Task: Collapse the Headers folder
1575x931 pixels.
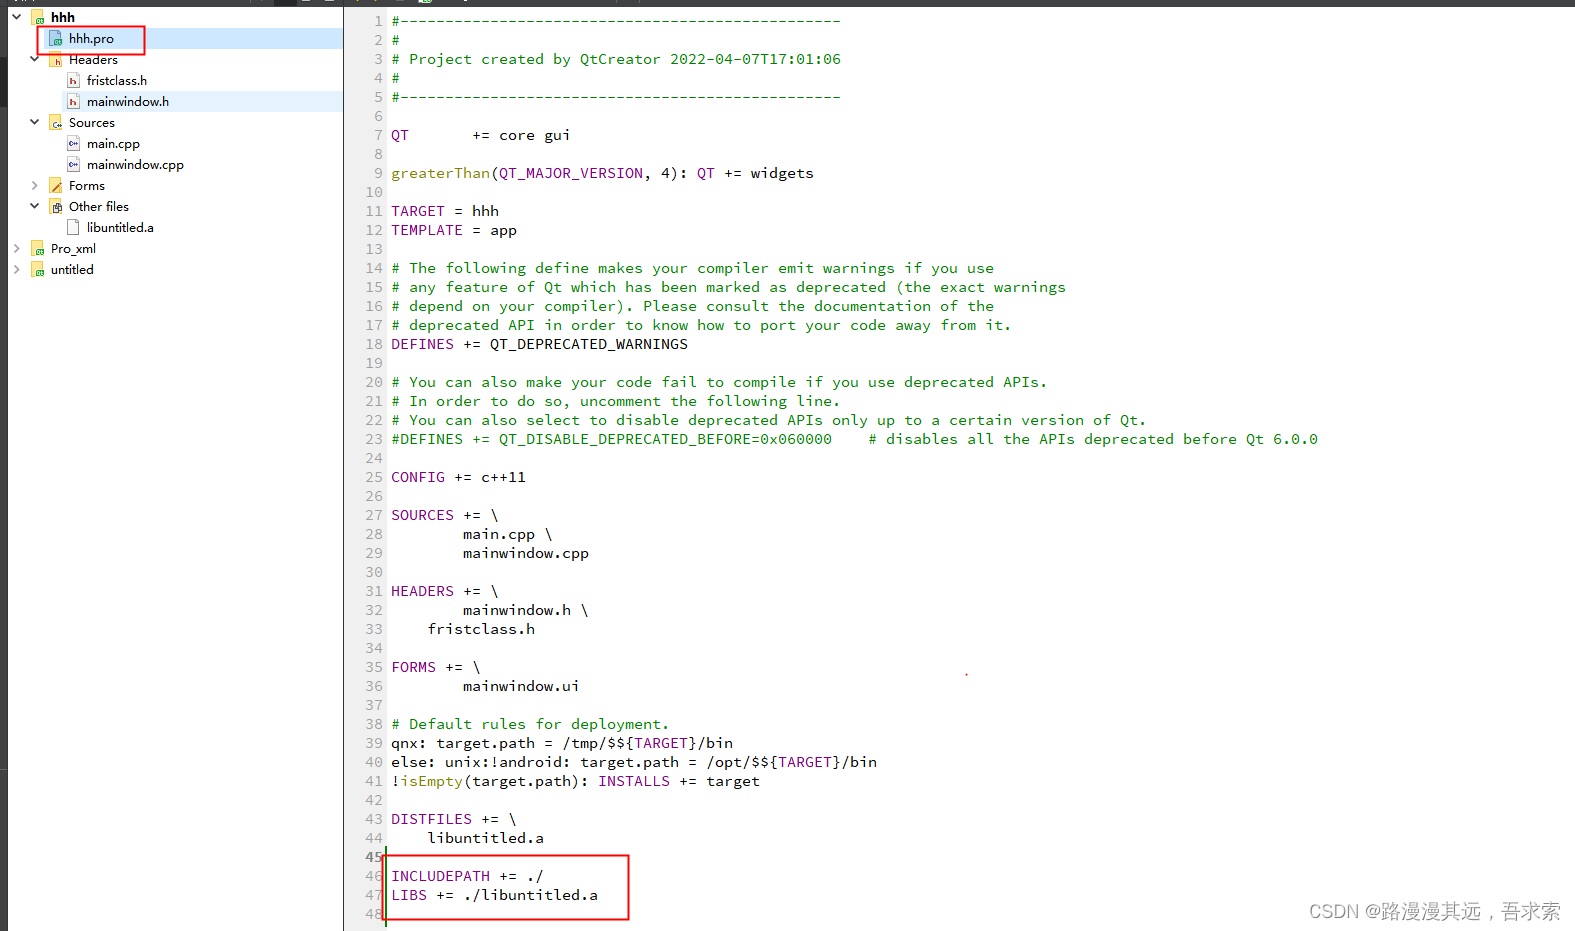Action: pos(34,59)
